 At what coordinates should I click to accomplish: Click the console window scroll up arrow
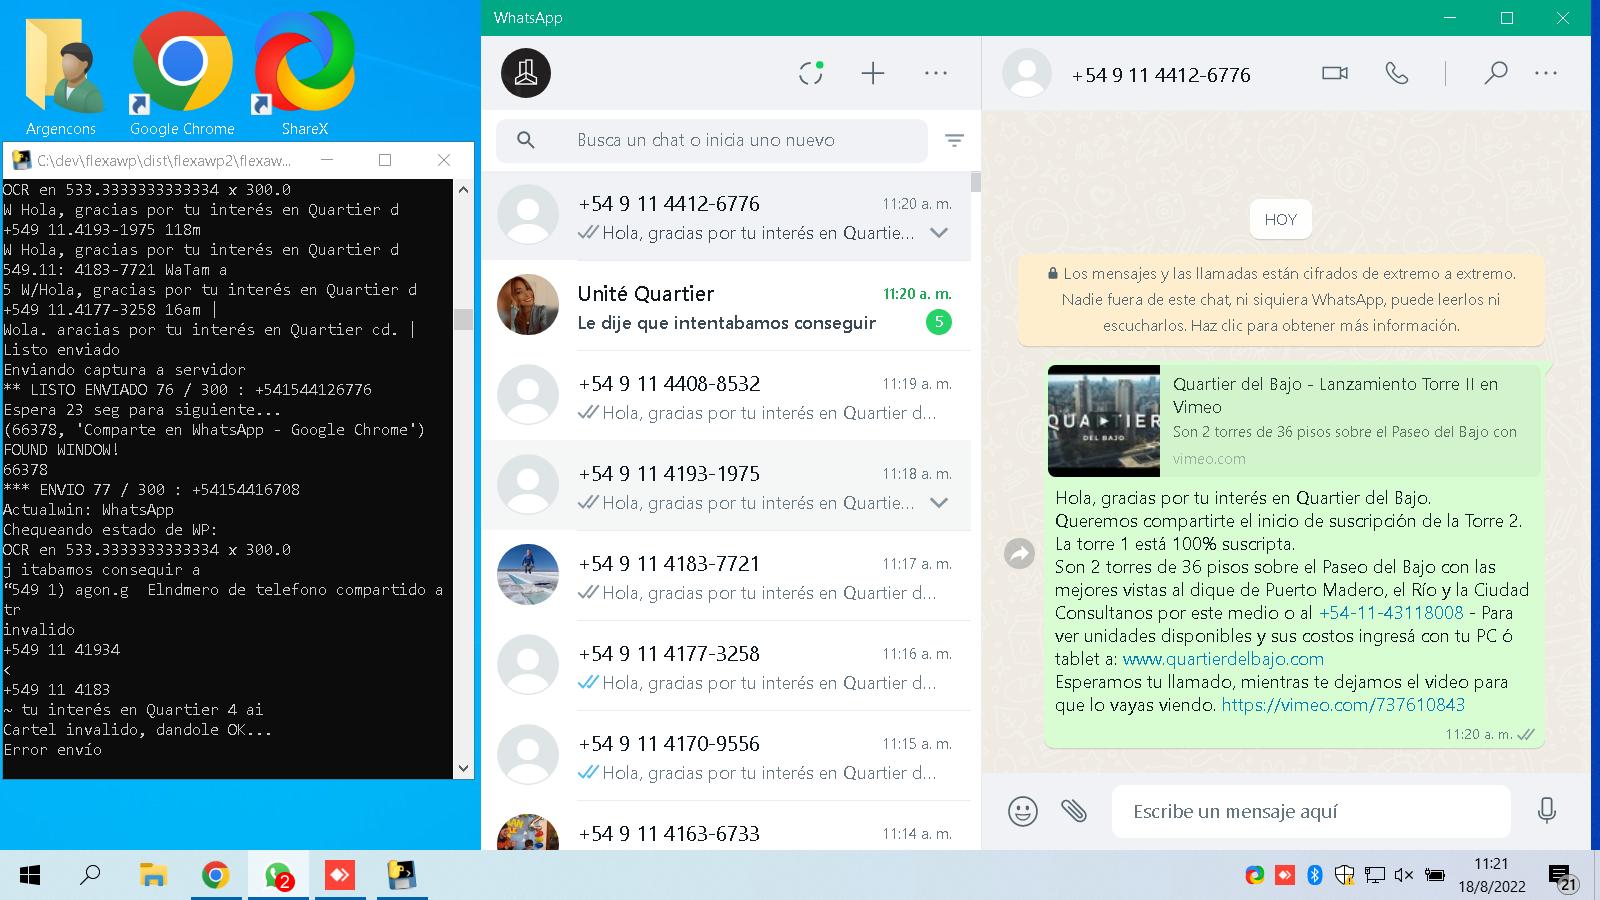pyautogui.click(x=463, y=189)
